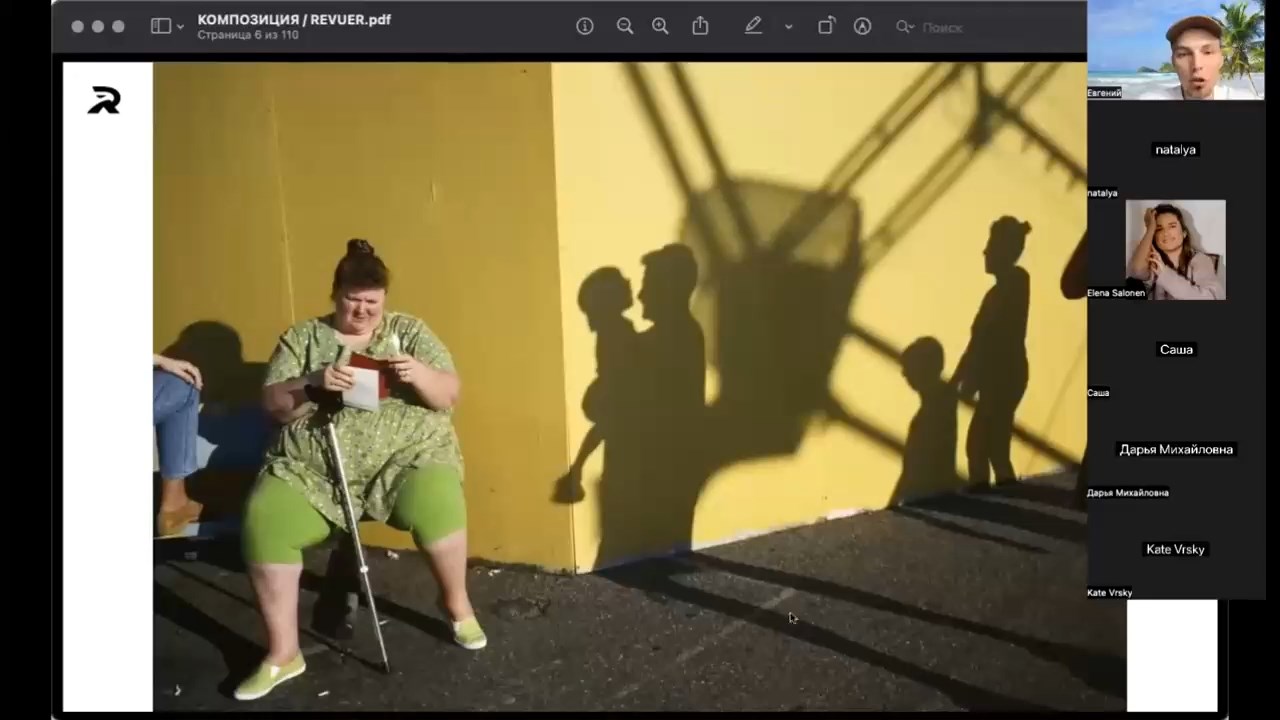1280x720 pixels.
Task: Zoom out with the minus magnifier
Action: (625, 27)
